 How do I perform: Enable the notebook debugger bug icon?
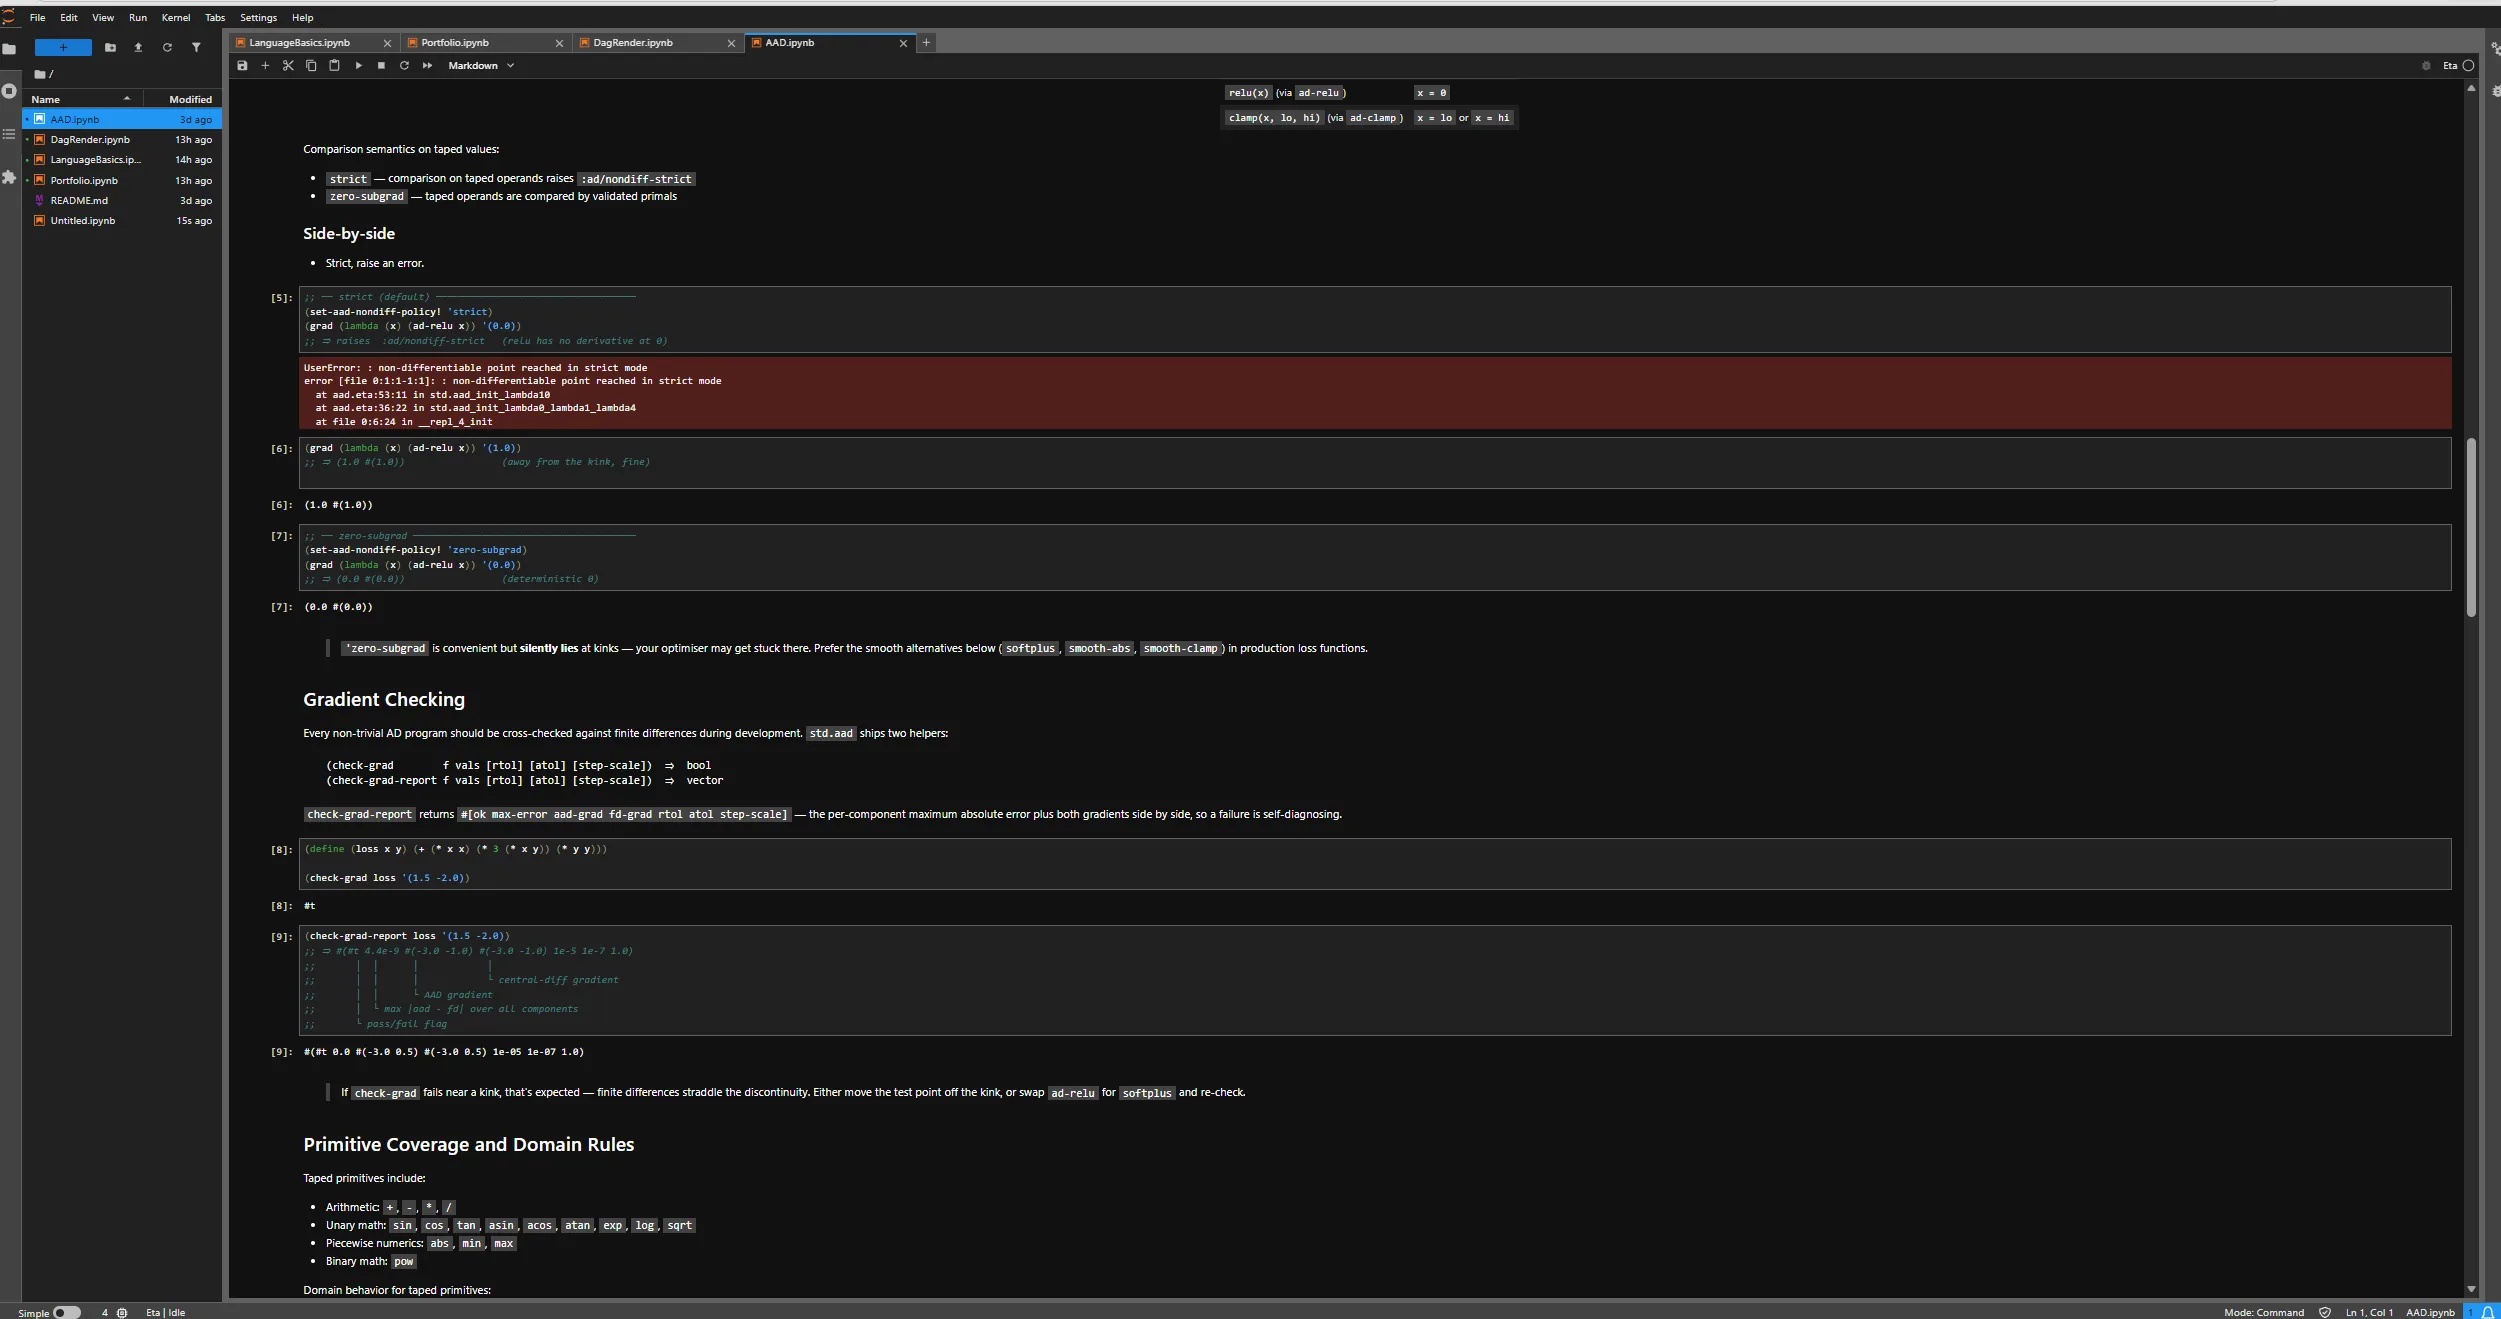[2425, 66]
